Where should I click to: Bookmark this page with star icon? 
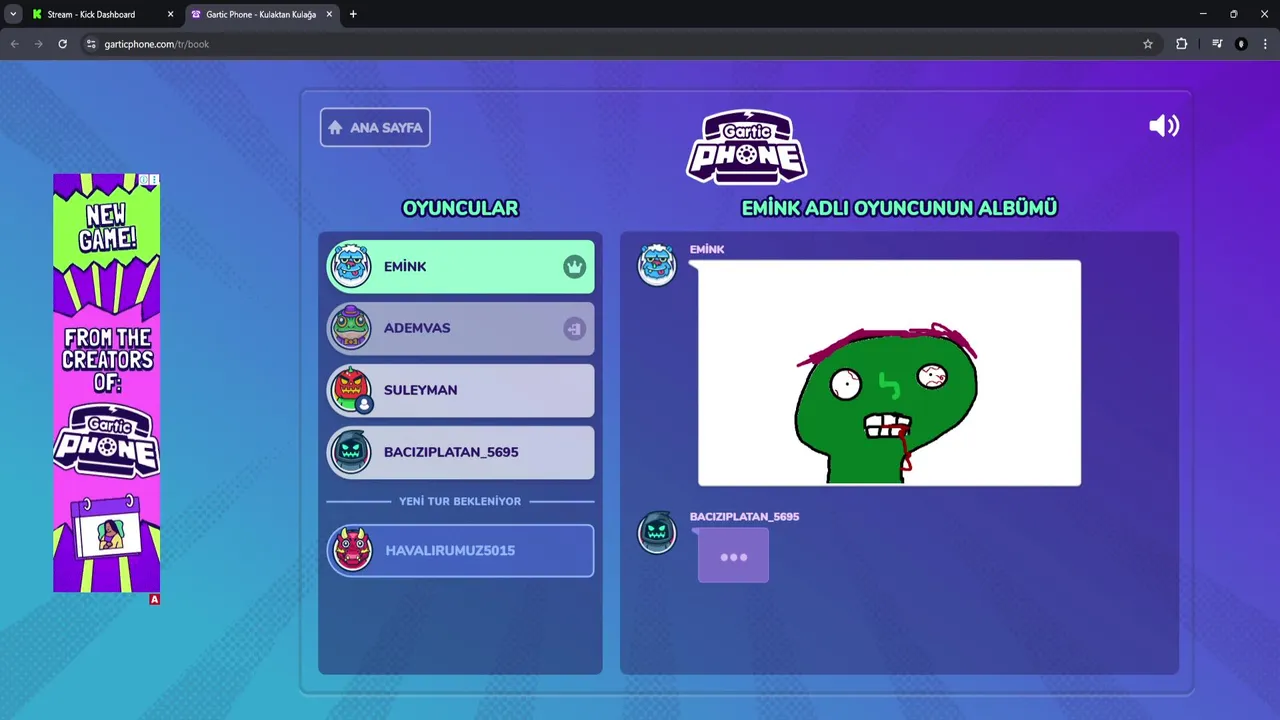pyautogui.click(x=1148, y=44)
